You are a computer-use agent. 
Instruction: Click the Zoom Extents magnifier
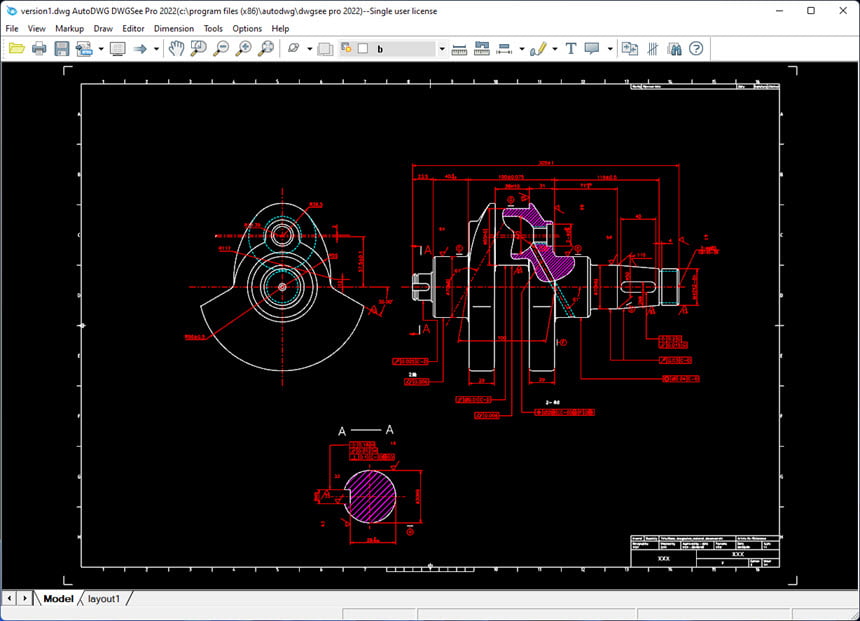[266, 49]
